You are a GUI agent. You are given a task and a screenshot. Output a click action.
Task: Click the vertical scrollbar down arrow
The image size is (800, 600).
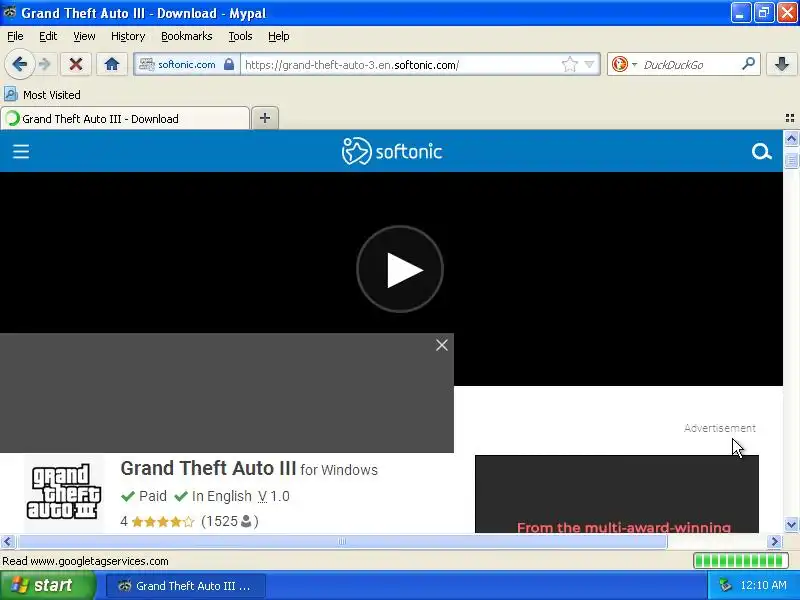(x=791, y=524)
